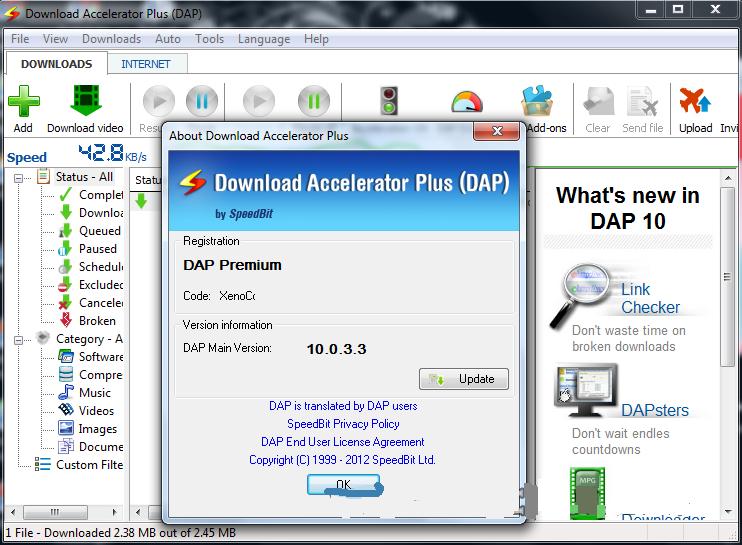Click OK to close About dialog
This screenshot has width=742, height=545.
(344, 484)
